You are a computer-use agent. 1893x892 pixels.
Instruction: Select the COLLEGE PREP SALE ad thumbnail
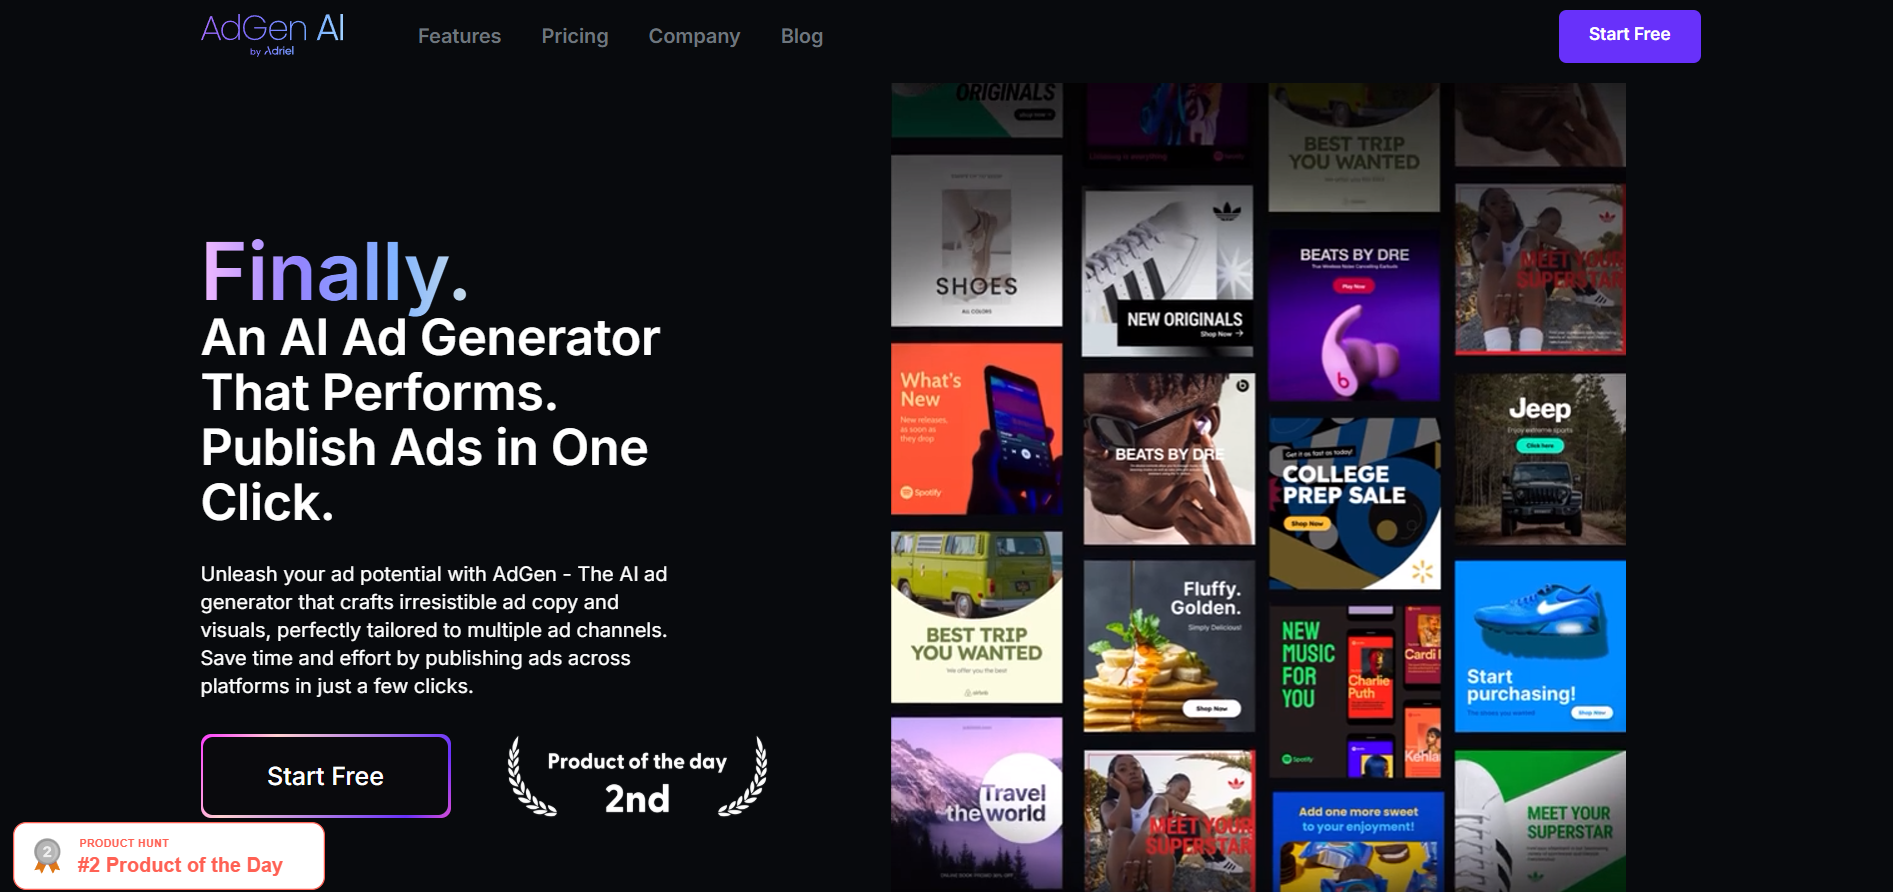click(x=1354, y=504)
